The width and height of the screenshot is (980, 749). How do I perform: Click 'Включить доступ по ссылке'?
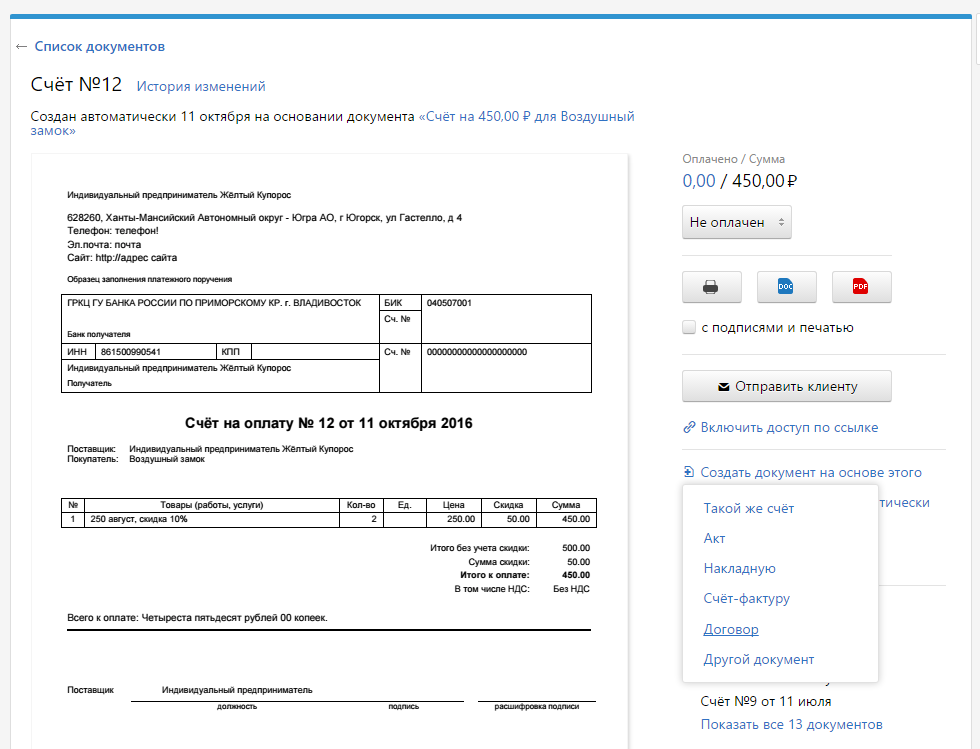[789, 427]
